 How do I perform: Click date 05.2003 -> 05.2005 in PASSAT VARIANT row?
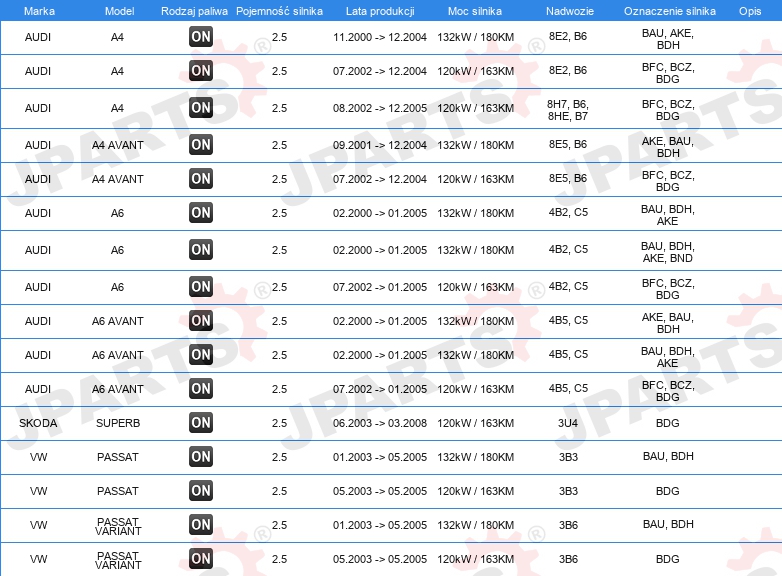380,559
